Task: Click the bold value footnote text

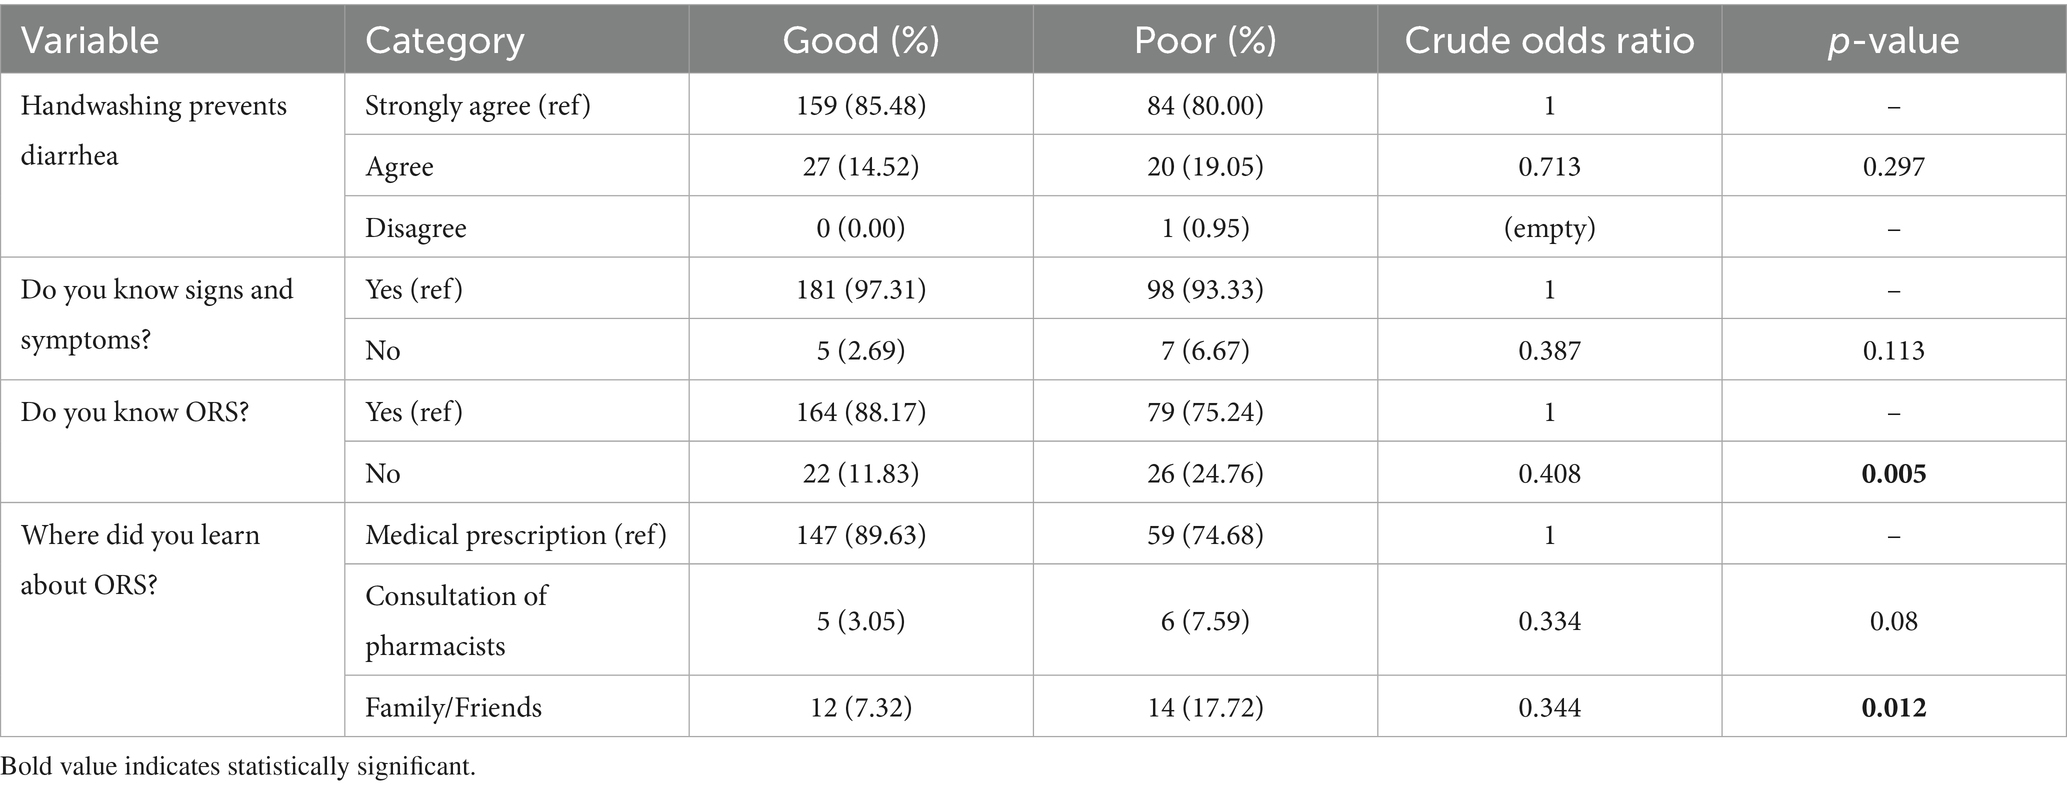Action: [238, 767]
